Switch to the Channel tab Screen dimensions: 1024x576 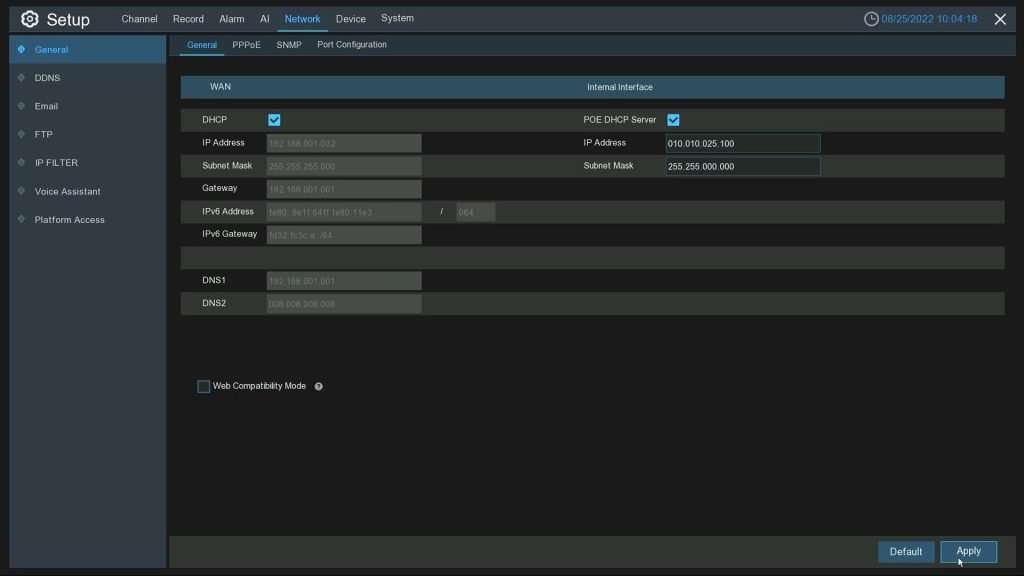coord(139,18)
